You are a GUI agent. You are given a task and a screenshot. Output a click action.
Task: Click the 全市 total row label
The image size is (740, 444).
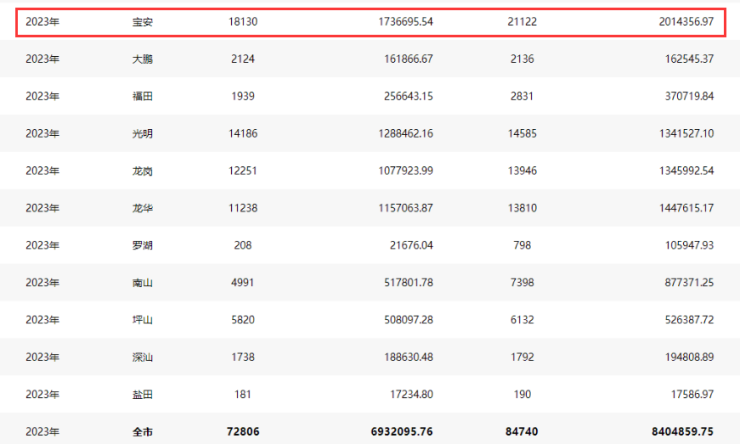[x=141, y=432]
